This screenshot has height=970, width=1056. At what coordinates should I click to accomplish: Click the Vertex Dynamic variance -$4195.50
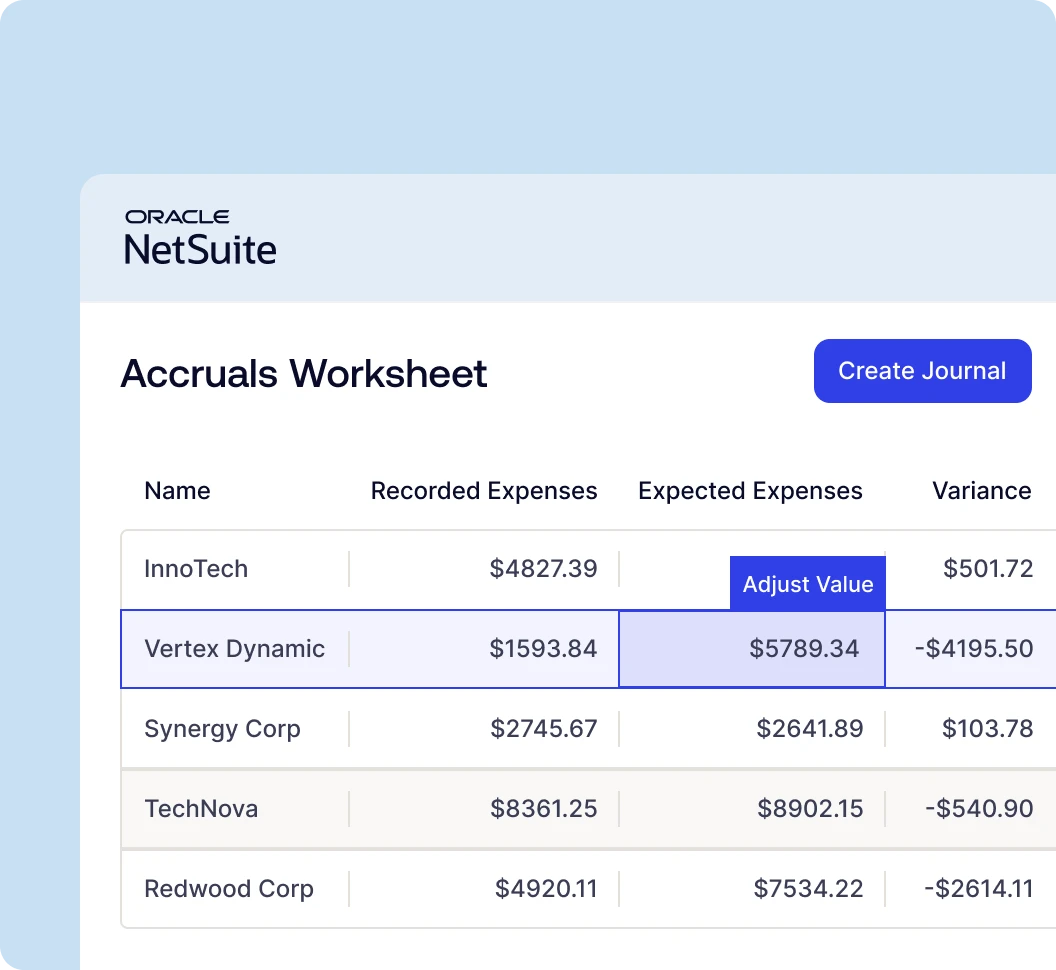[x=973, y=649]
